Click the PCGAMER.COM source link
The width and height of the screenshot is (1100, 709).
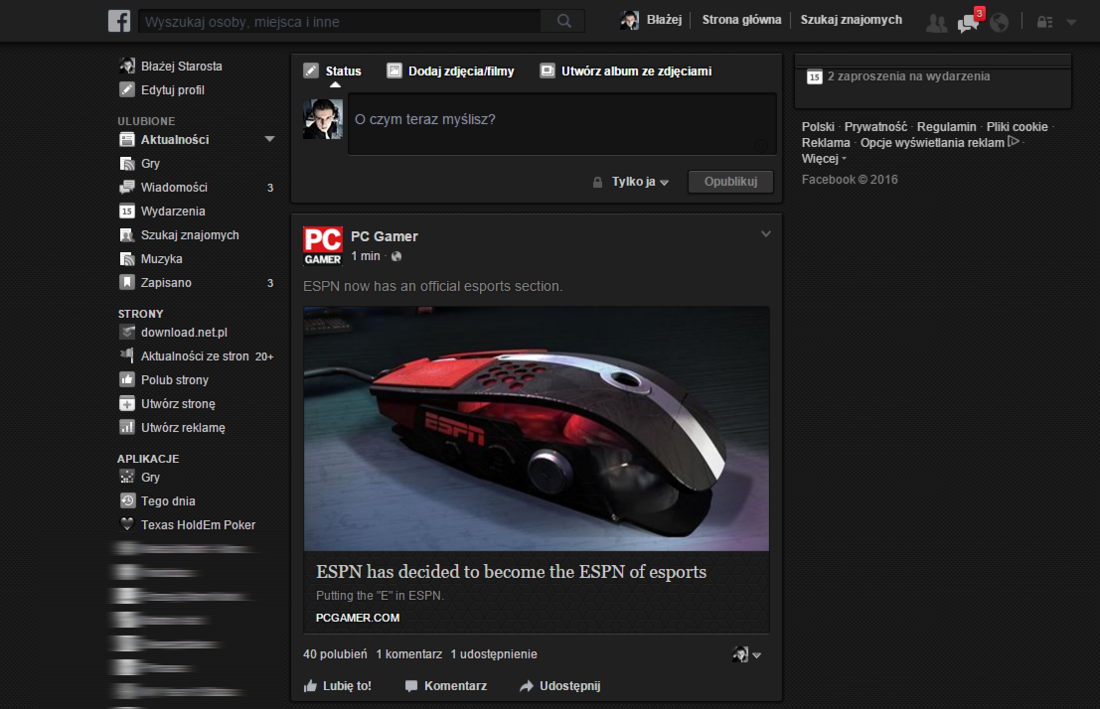pos(358,618)
